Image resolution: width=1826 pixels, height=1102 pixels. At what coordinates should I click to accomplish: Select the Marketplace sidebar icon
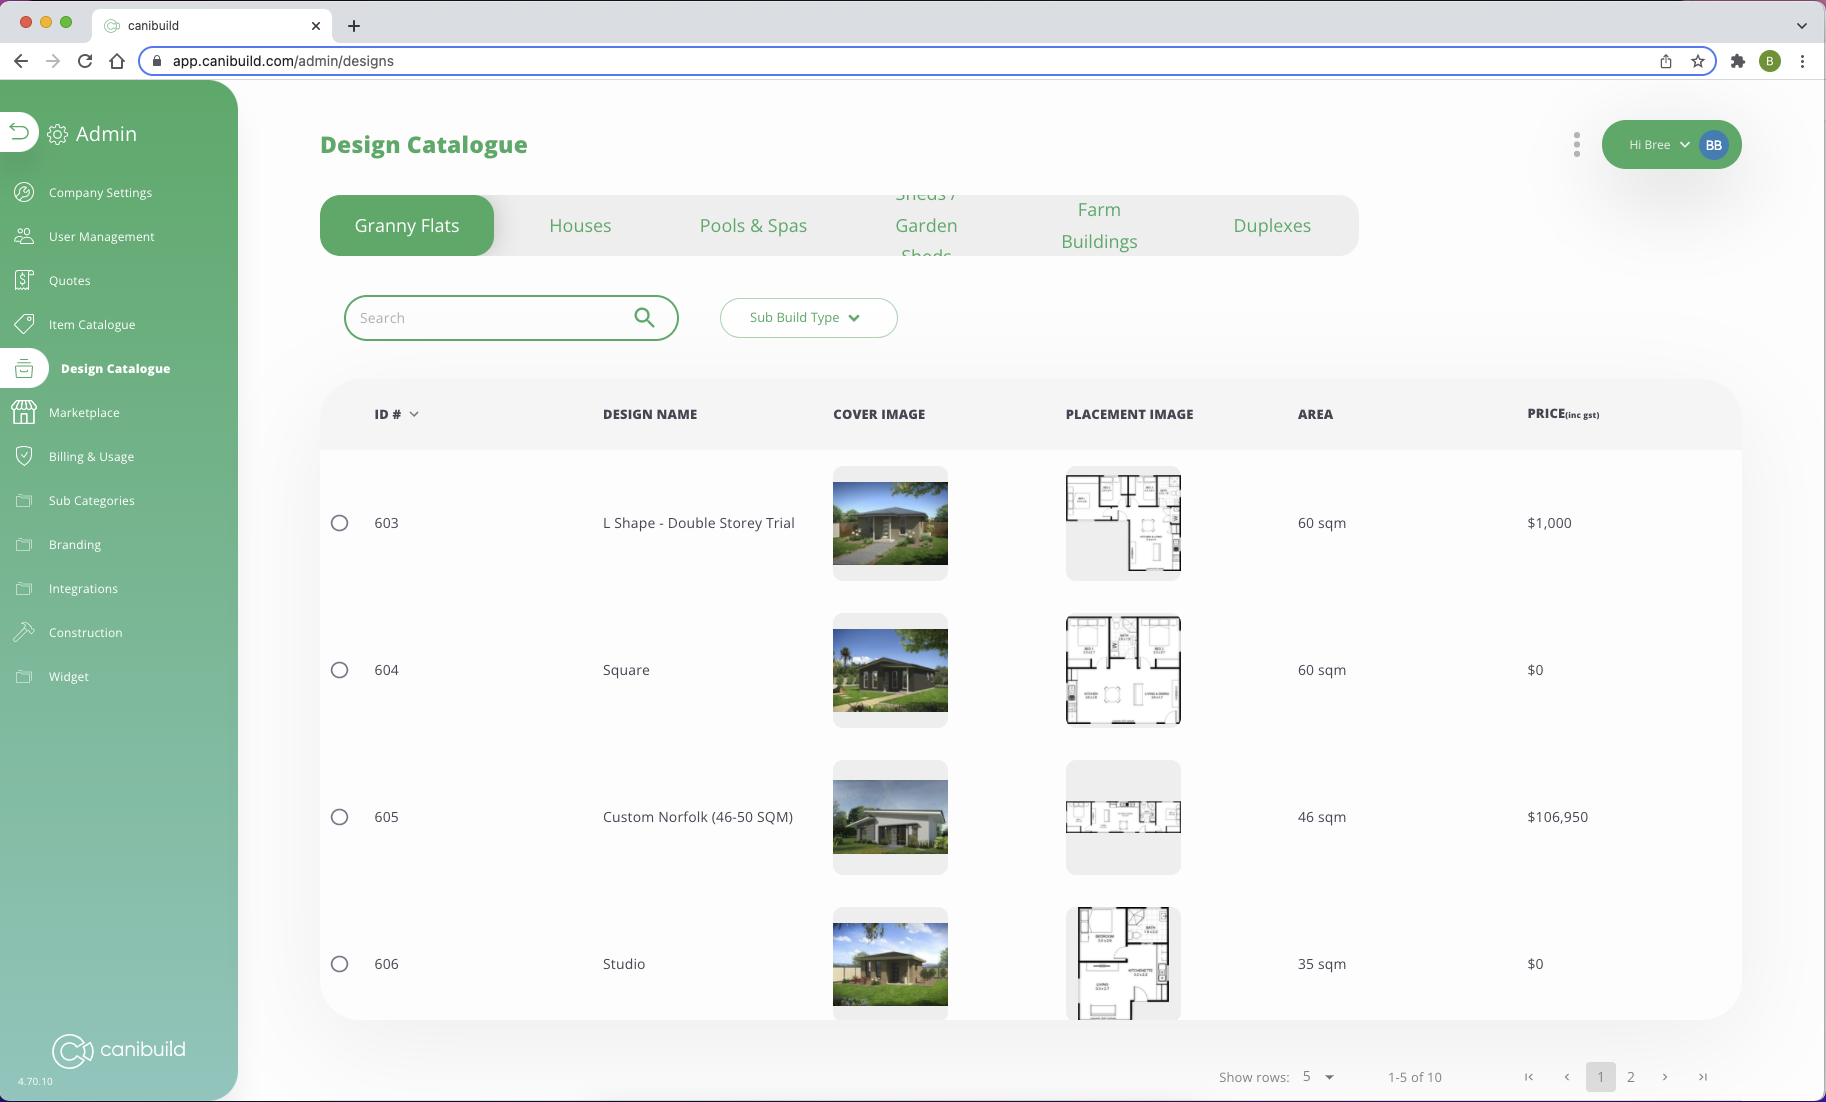point(24,412)
